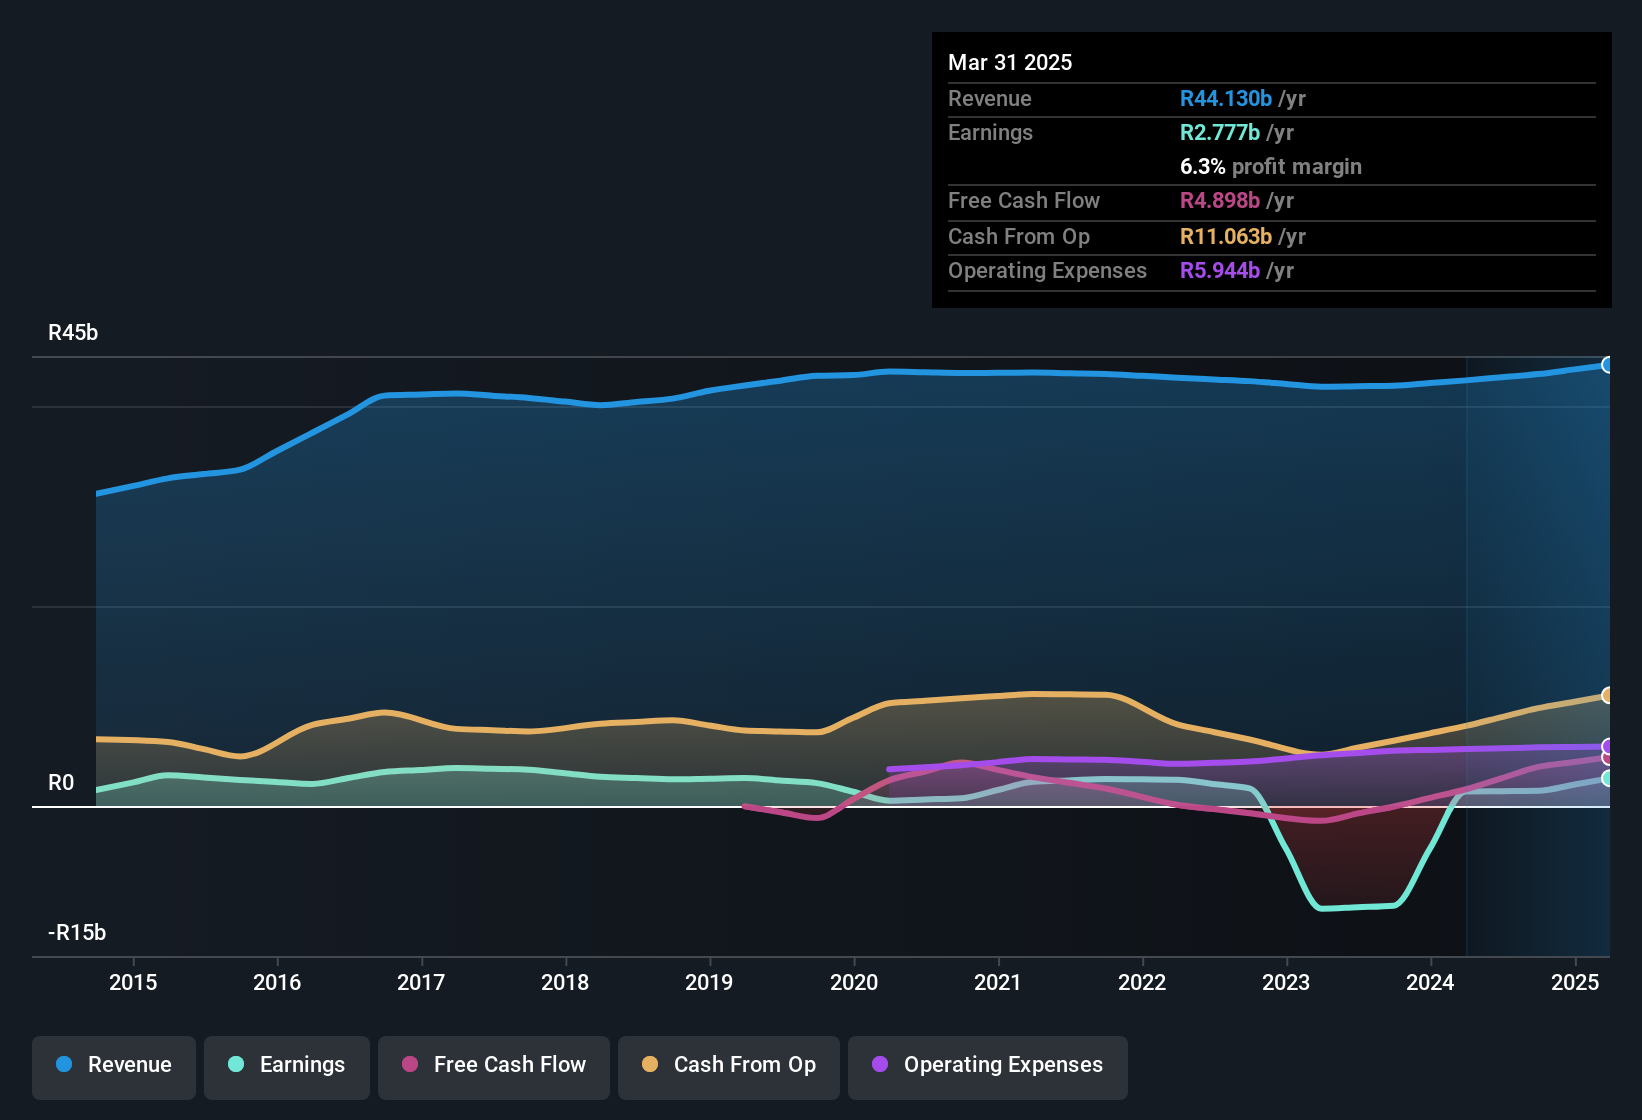The width and height of the screenshot is (1642, 1120).
Task: Click the teal Earnings legend dot
Action: [x=234, y=1065]
